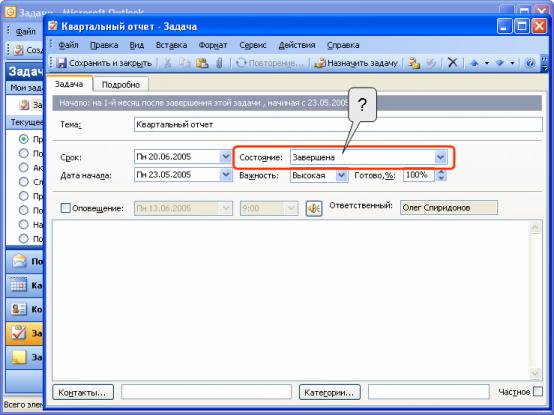Open the Действия menu
Screen dimensions: 554x415
(x=297, y=45)
